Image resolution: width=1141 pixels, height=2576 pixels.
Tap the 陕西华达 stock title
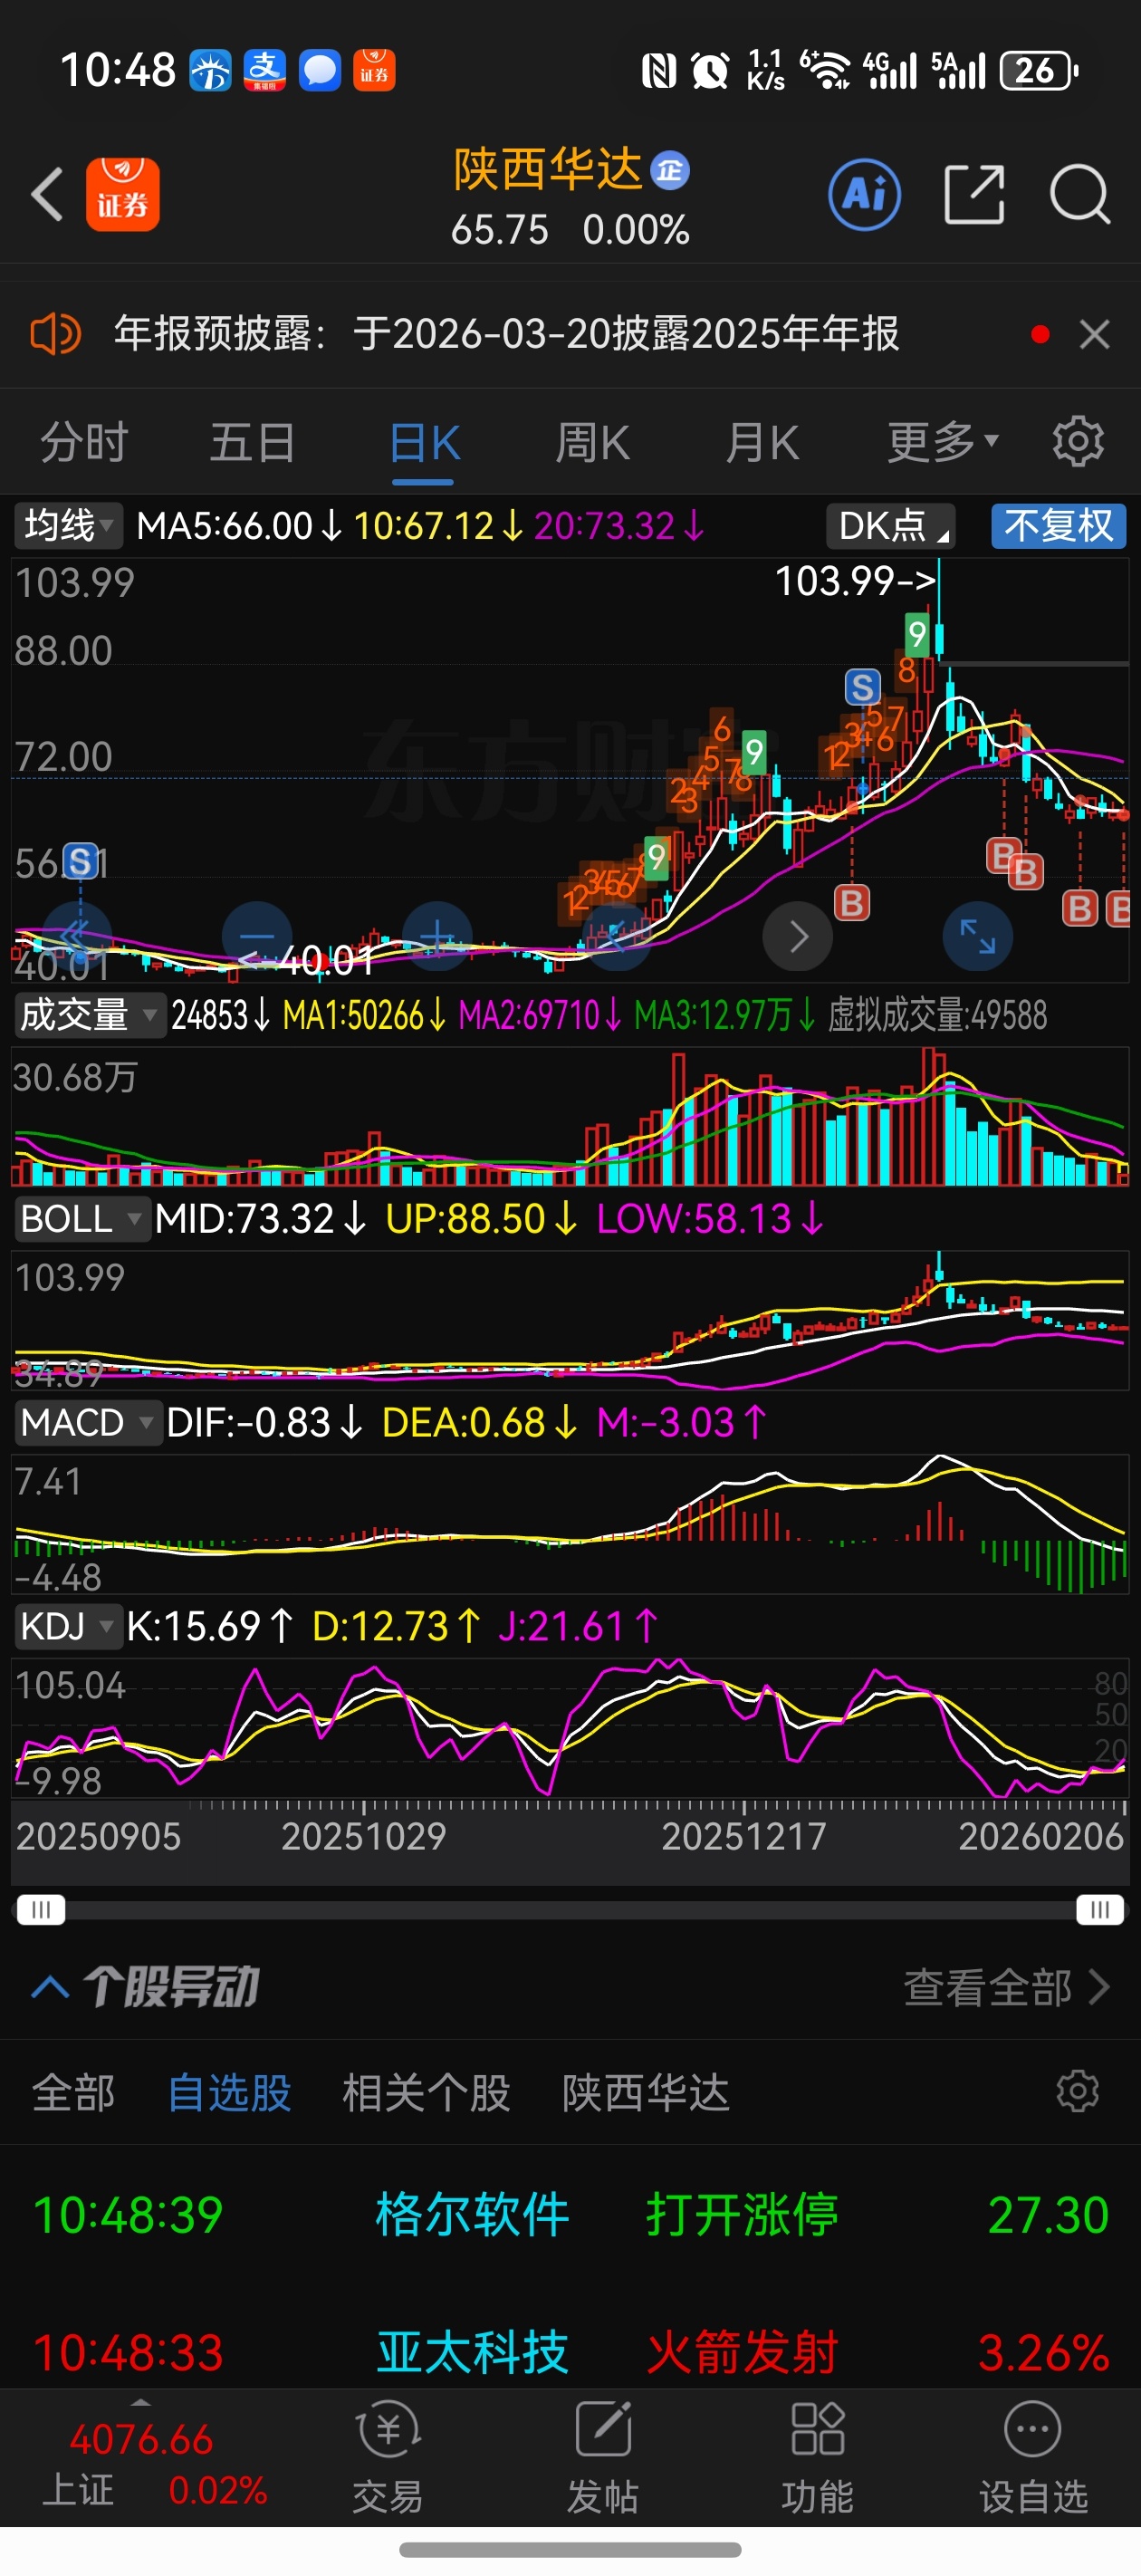tap(548, 169)
